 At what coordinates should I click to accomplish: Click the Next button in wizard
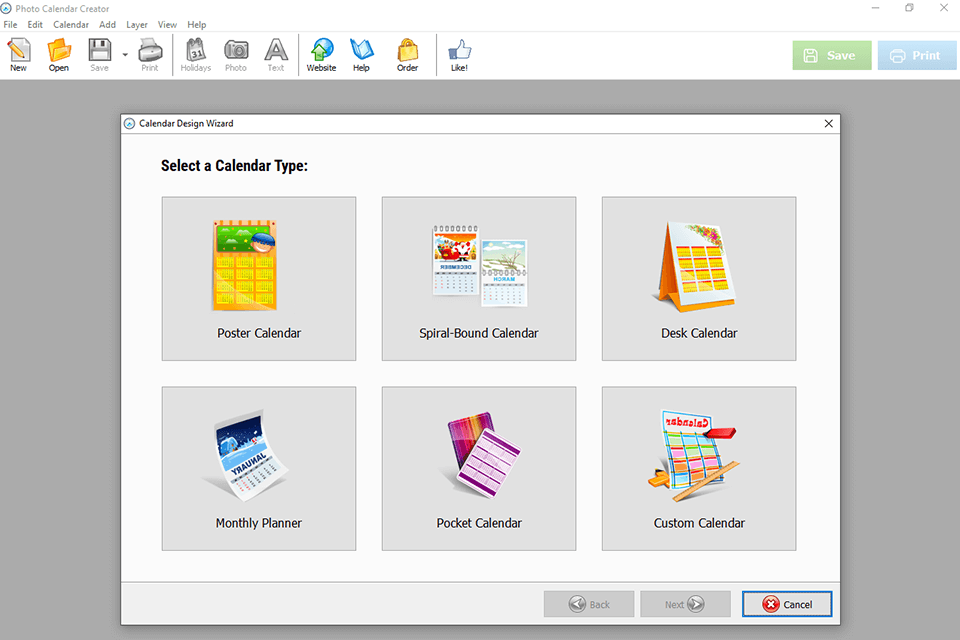point(685,604)
